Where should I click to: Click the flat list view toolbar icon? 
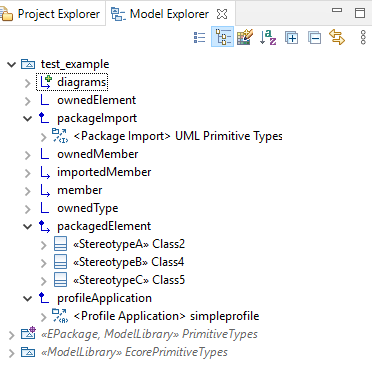(199, 37)
